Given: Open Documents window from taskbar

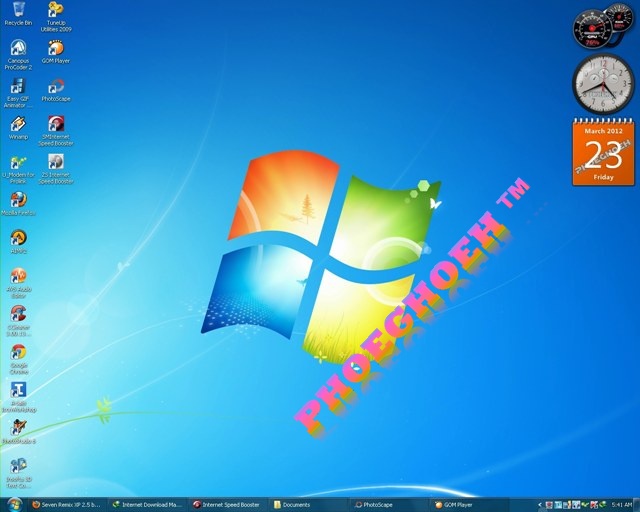Looking at the screenshot, I should coord(308,505).
